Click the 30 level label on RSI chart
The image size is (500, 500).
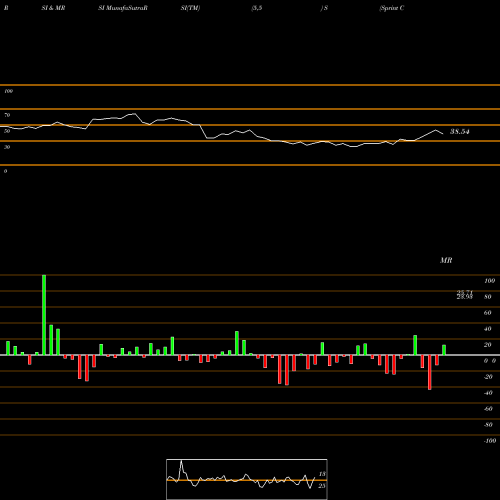7,147
